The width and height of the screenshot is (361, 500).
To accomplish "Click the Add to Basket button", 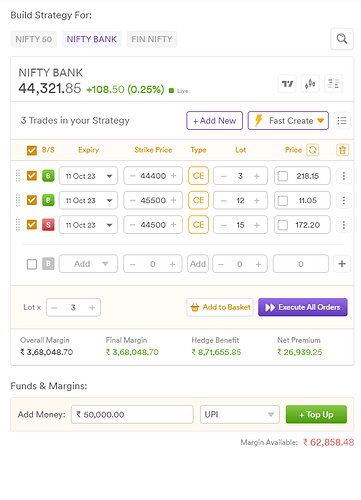I will 220,307.
